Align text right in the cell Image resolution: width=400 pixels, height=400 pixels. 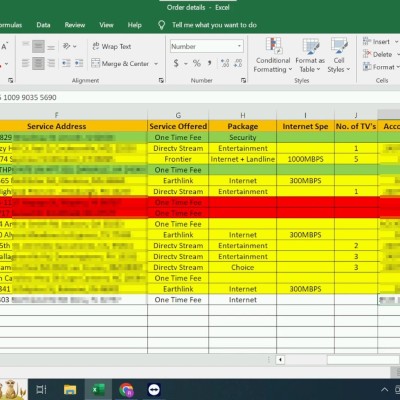click(51, 63)
